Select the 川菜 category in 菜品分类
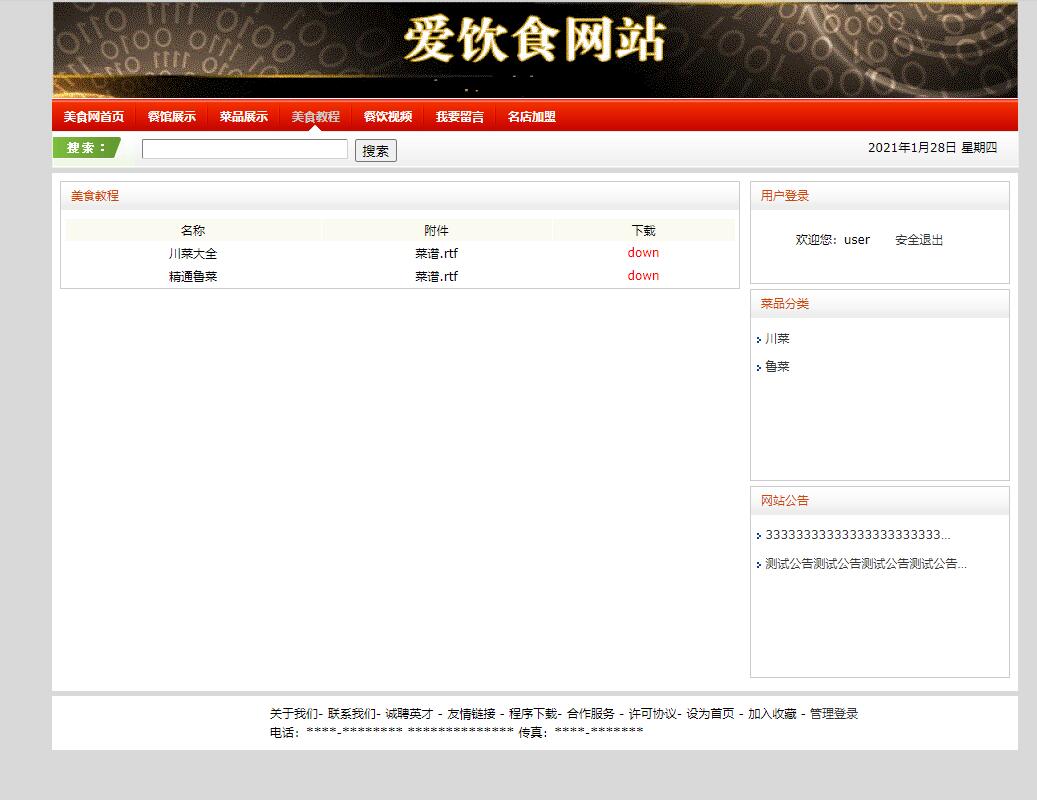 pyautogui.click(x=777, y=338)
